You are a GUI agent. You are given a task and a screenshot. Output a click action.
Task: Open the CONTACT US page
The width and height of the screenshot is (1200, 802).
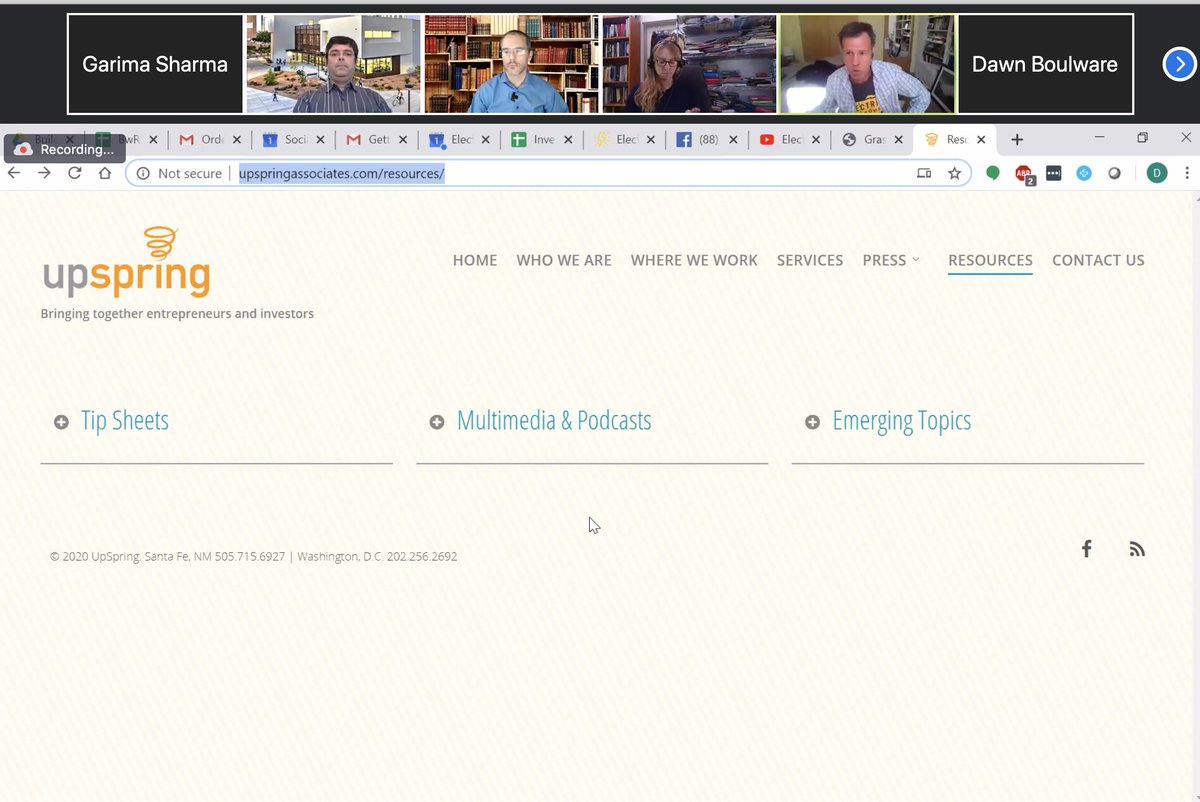point(1098,260)
